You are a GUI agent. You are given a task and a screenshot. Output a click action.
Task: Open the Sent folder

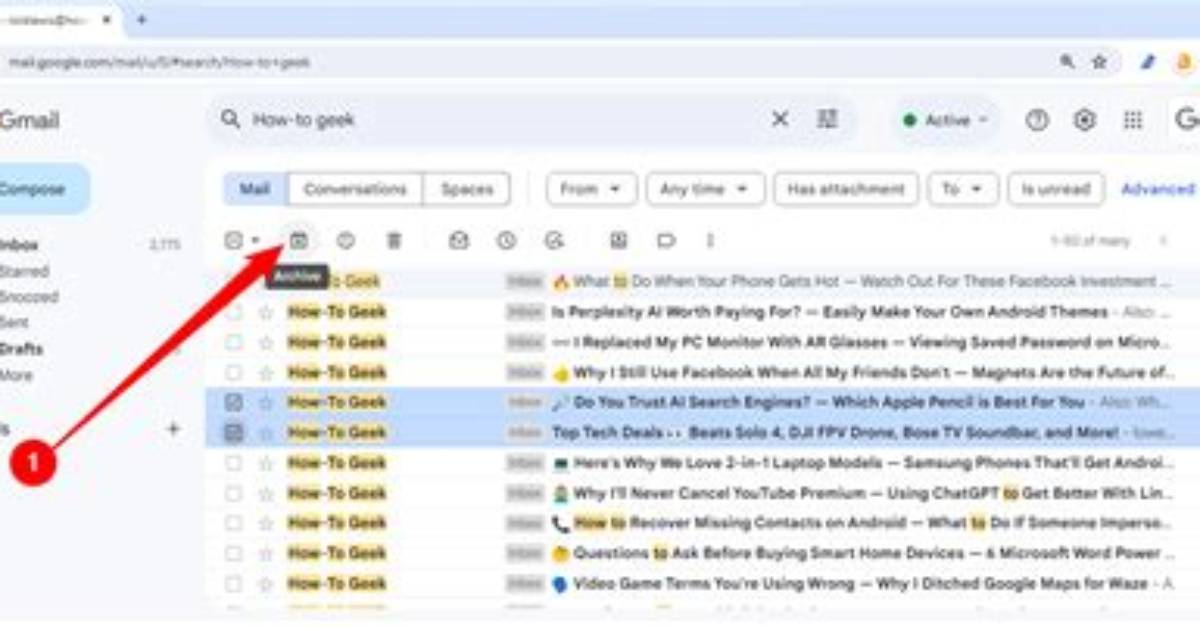14,323
